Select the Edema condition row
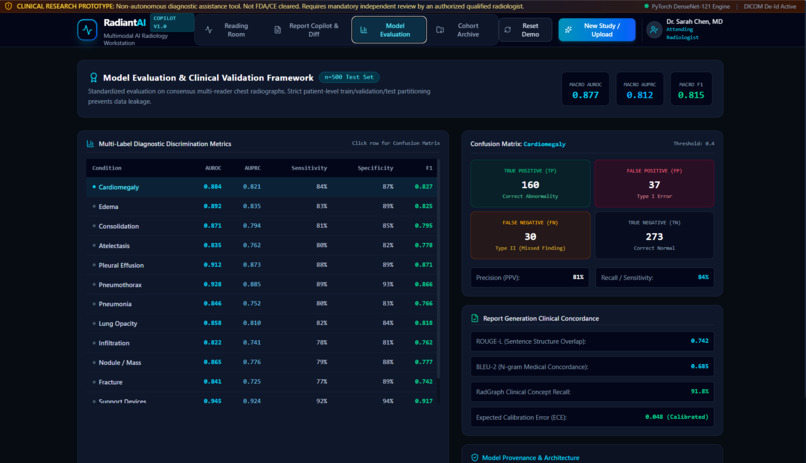This screenshot has width=806, height=463. 261,207
